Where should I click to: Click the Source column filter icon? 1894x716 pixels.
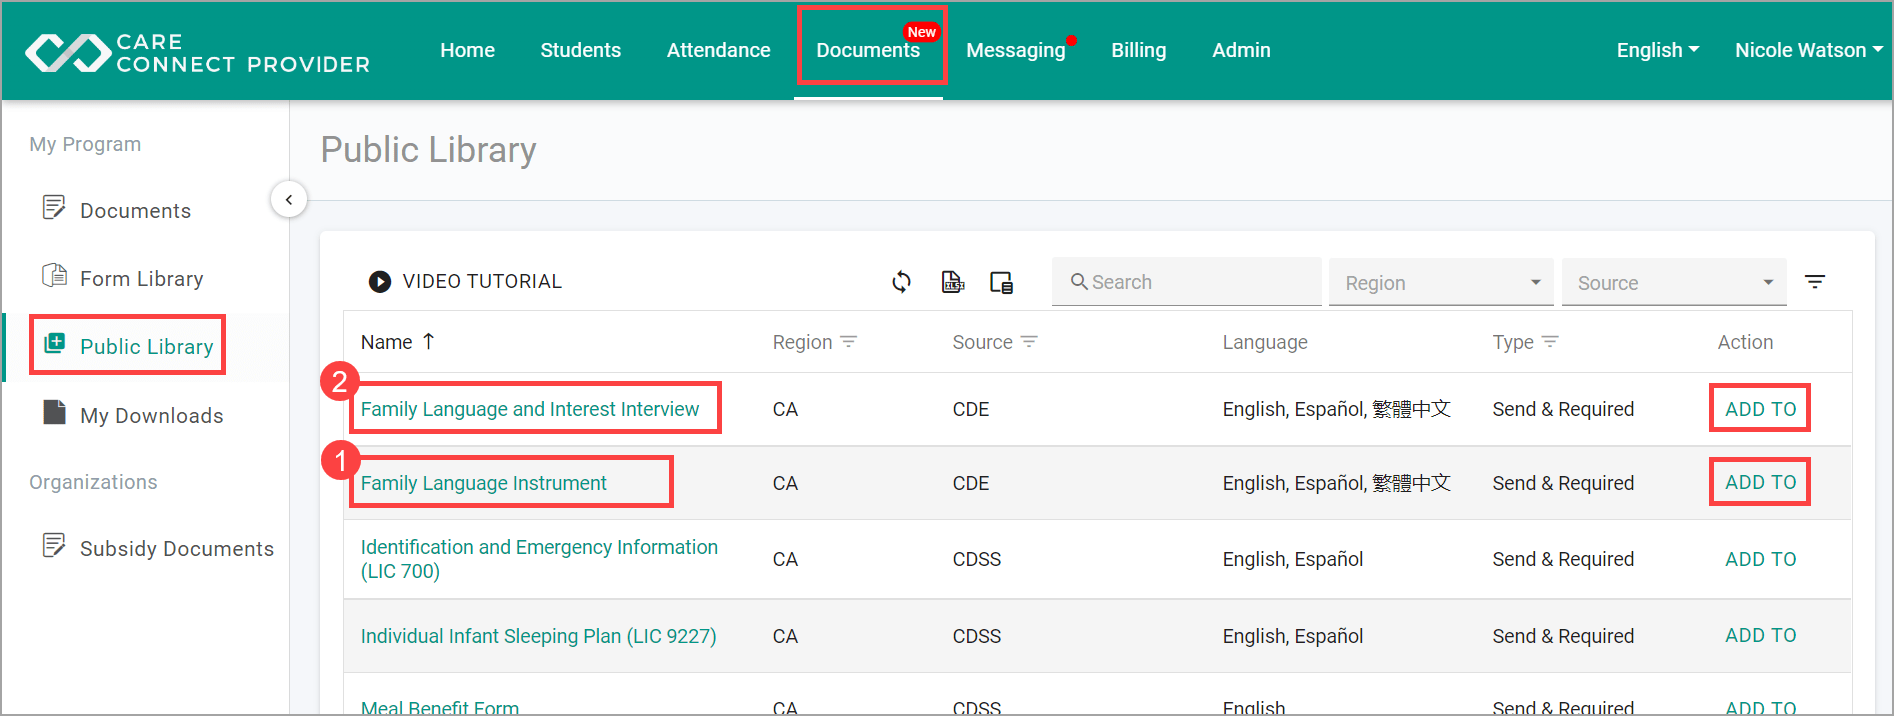[1029, 342]
